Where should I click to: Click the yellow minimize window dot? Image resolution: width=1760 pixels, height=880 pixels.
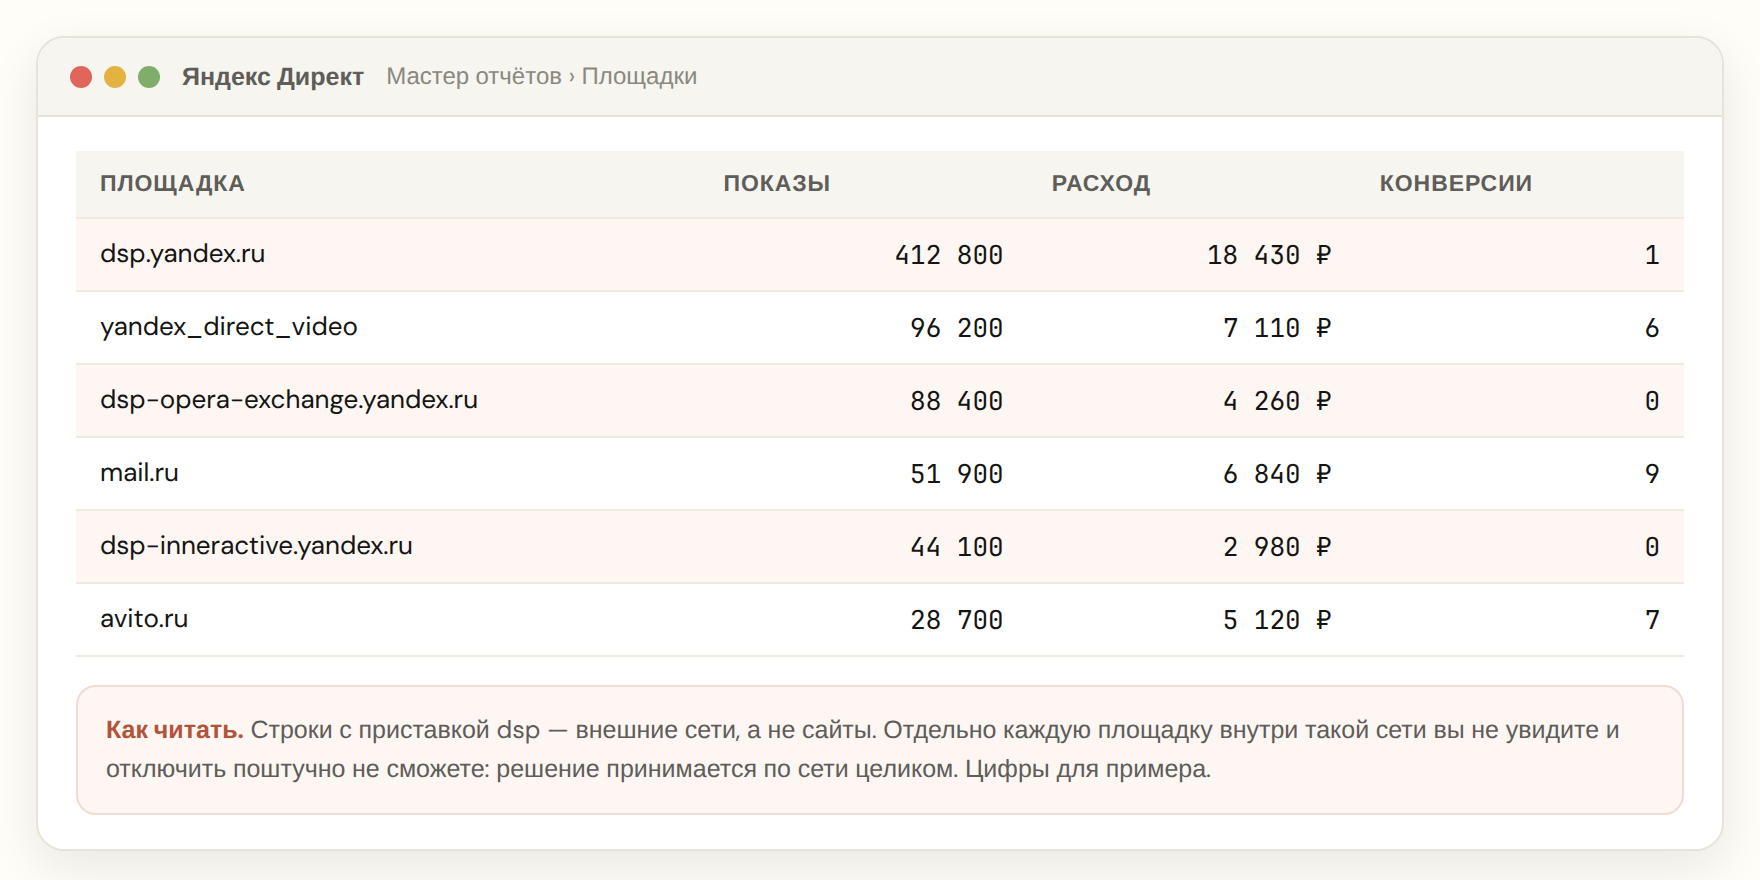115,77
